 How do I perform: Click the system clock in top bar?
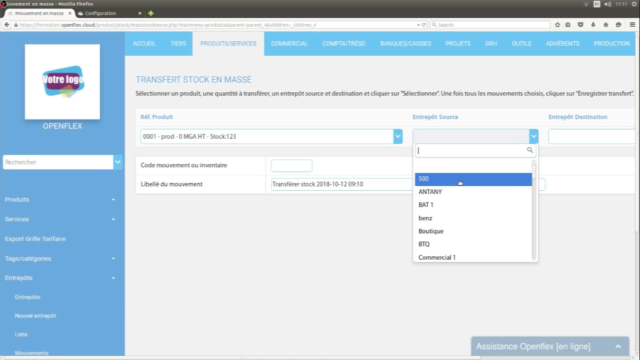621,4
